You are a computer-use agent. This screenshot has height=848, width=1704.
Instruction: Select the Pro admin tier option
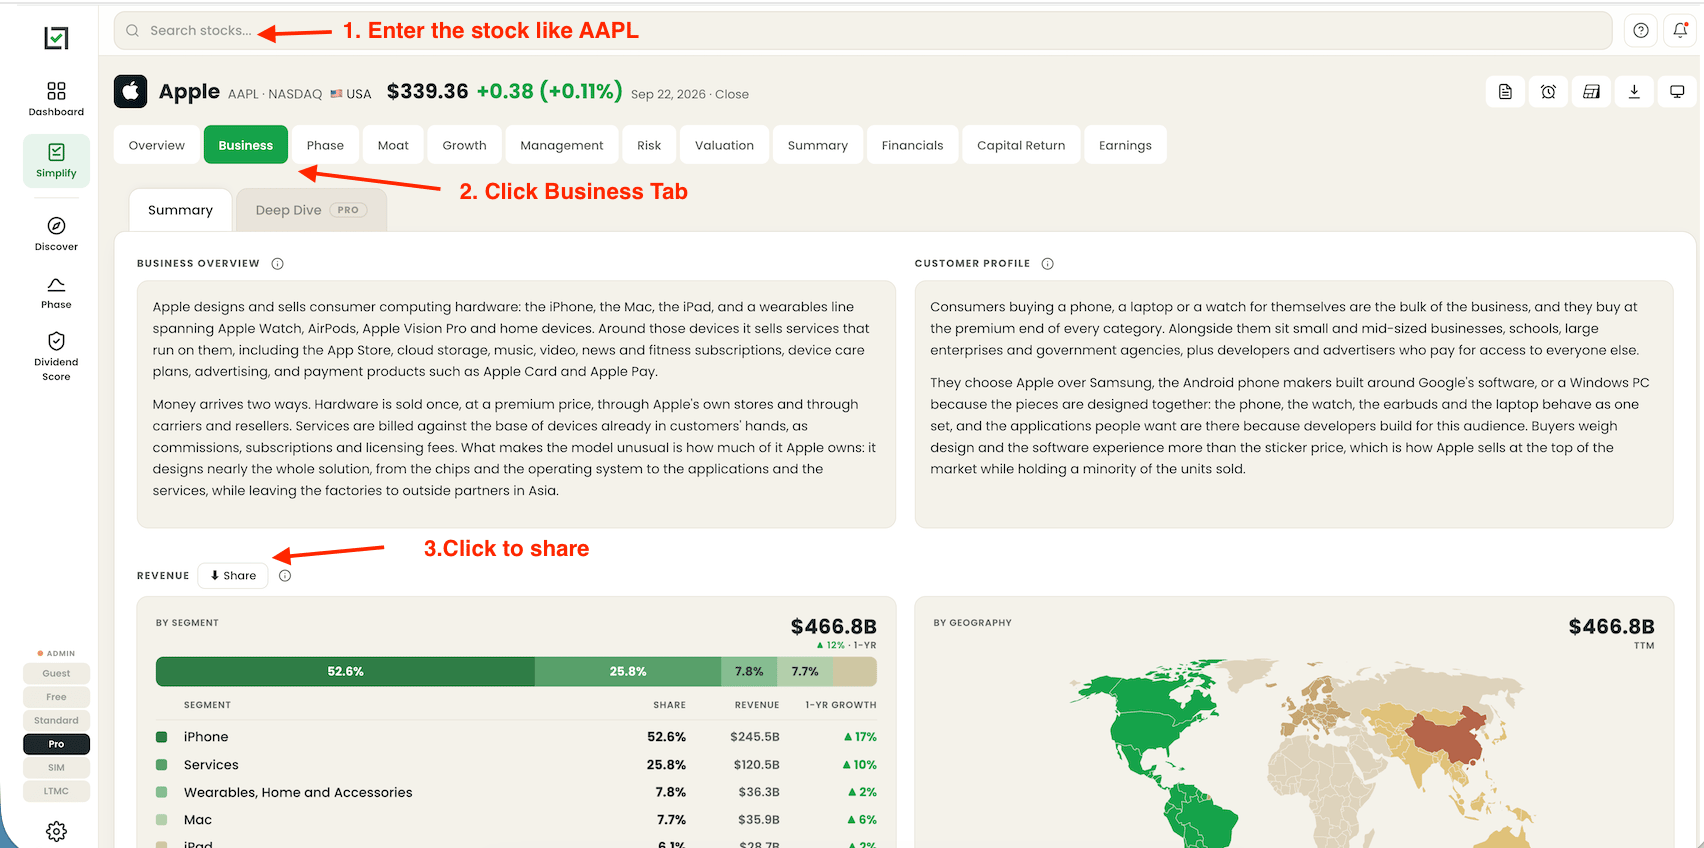tap(56, 744)
